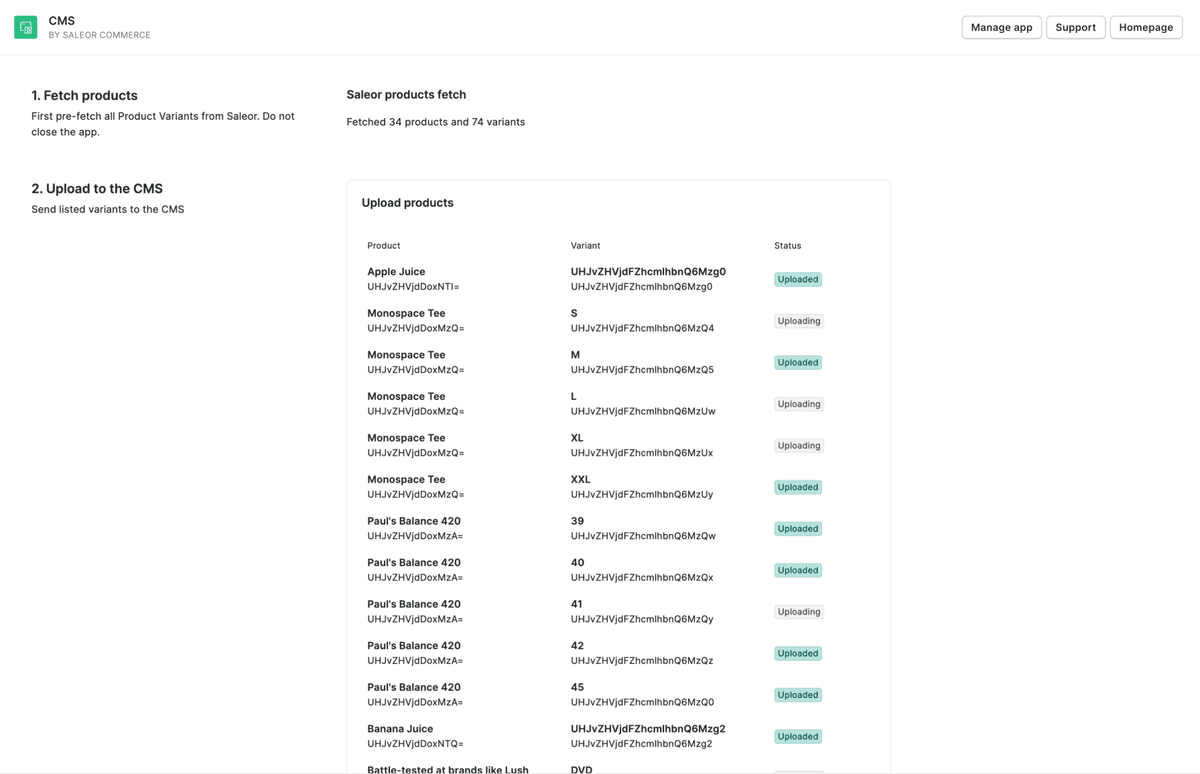Click the Variant column header
Image resolution: width=1200 pixels, height=774 pixels.
pyautogui.click(x=585, y=245)
